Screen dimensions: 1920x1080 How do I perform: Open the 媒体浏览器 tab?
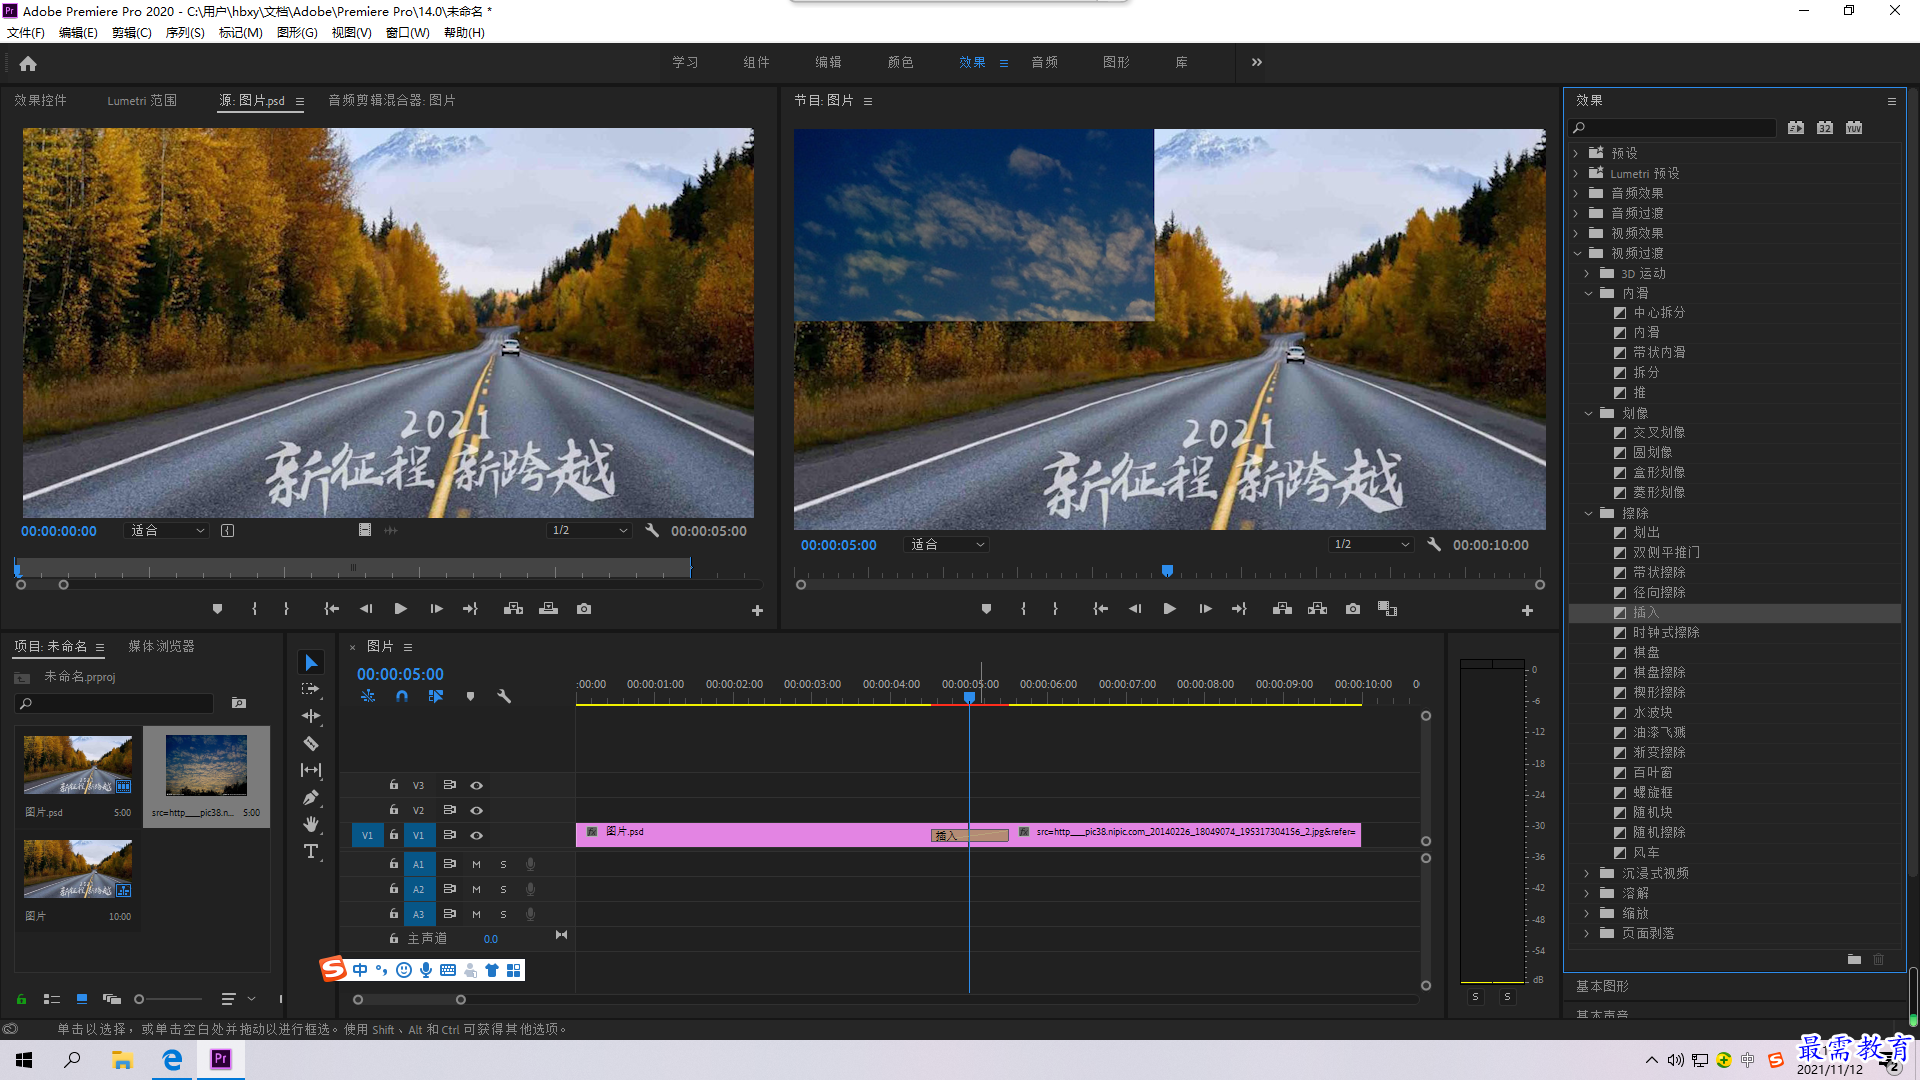[x=161, y=646]
